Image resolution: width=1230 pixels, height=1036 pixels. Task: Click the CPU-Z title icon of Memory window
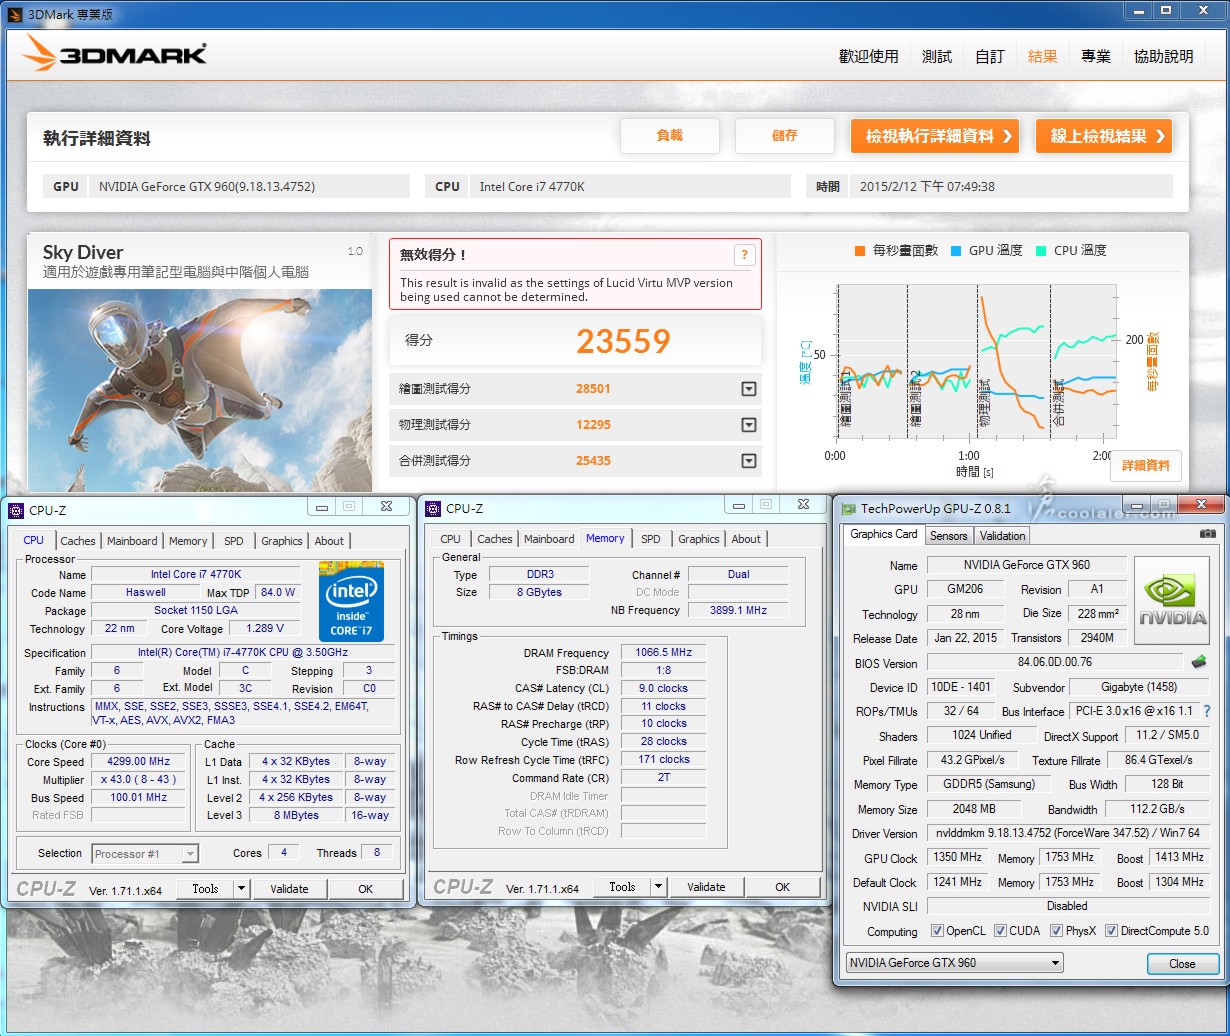(x=432, y=508)
